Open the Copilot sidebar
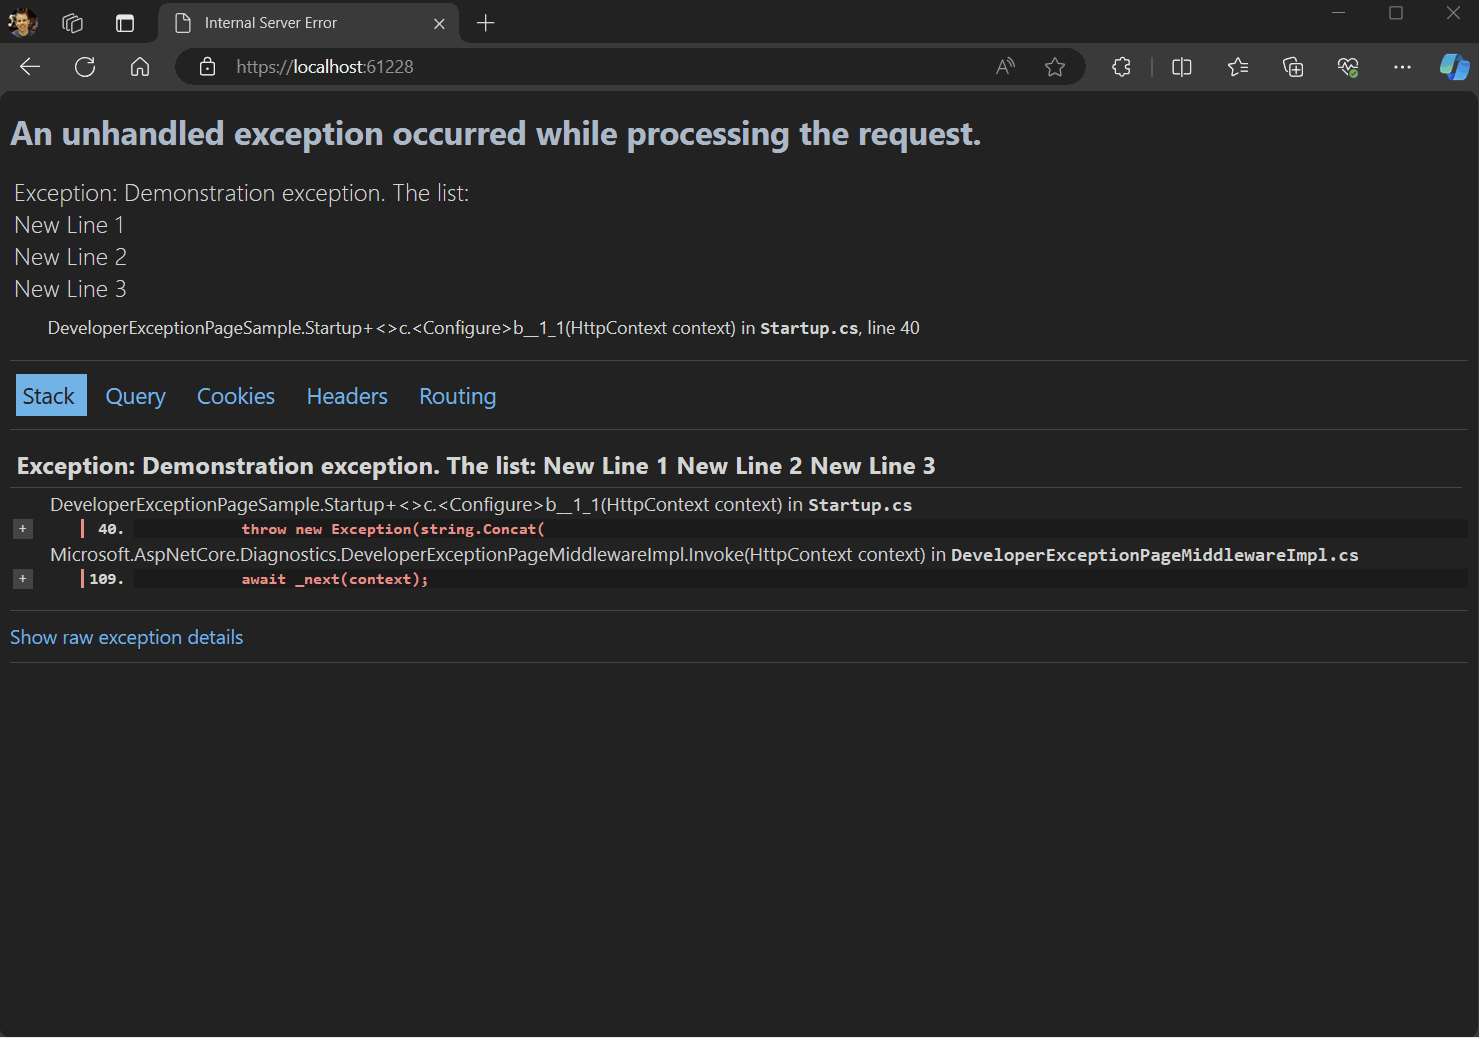Image resolution: width=1479 pixels, height=1038 pixels. [x=1453, y=67]
